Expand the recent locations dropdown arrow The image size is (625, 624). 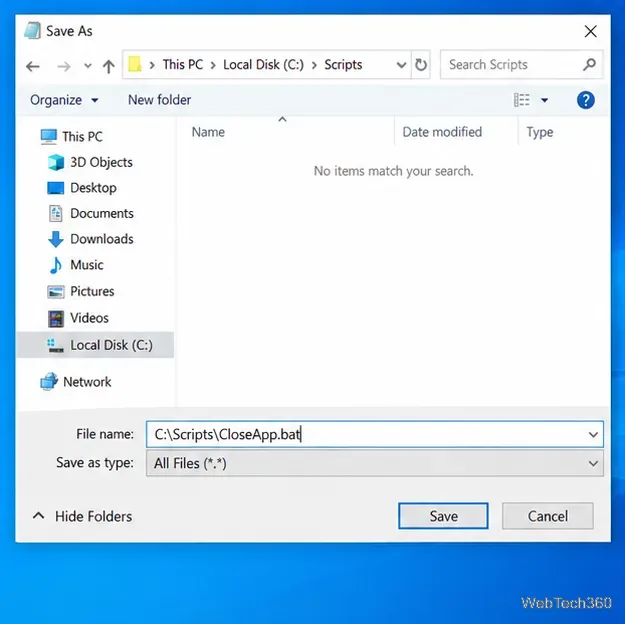(x=88, y=66)
